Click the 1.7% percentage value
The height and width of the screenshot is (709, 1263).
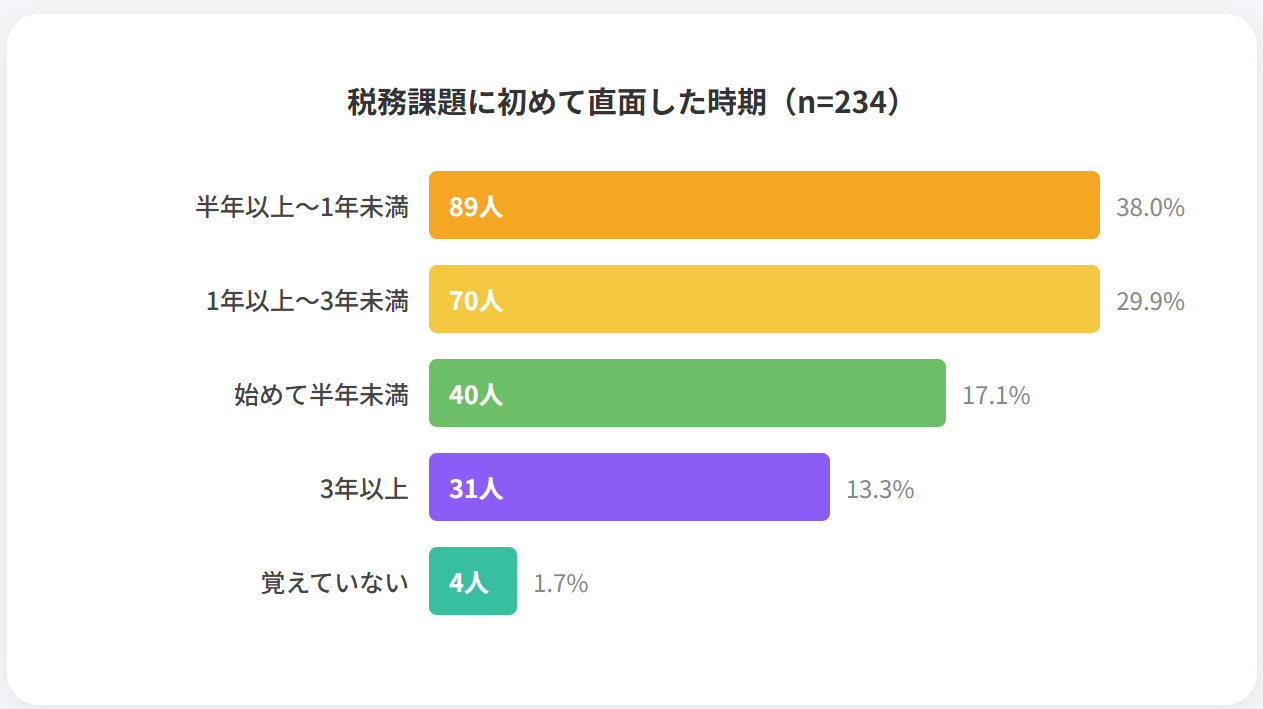[560, 584]
